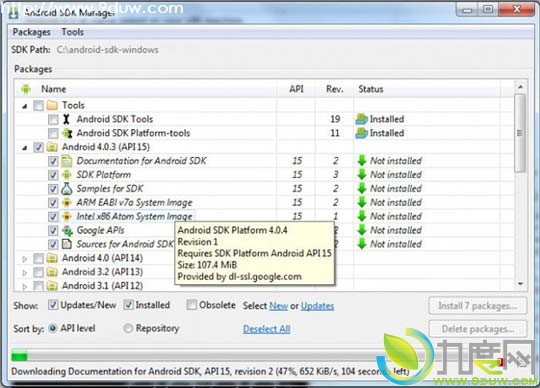The height and width of the screenshot is (388, 540).
Task: Uncheck the Updates/New filter checkbox
Action: pyautogui.click(x=53, y=305)
